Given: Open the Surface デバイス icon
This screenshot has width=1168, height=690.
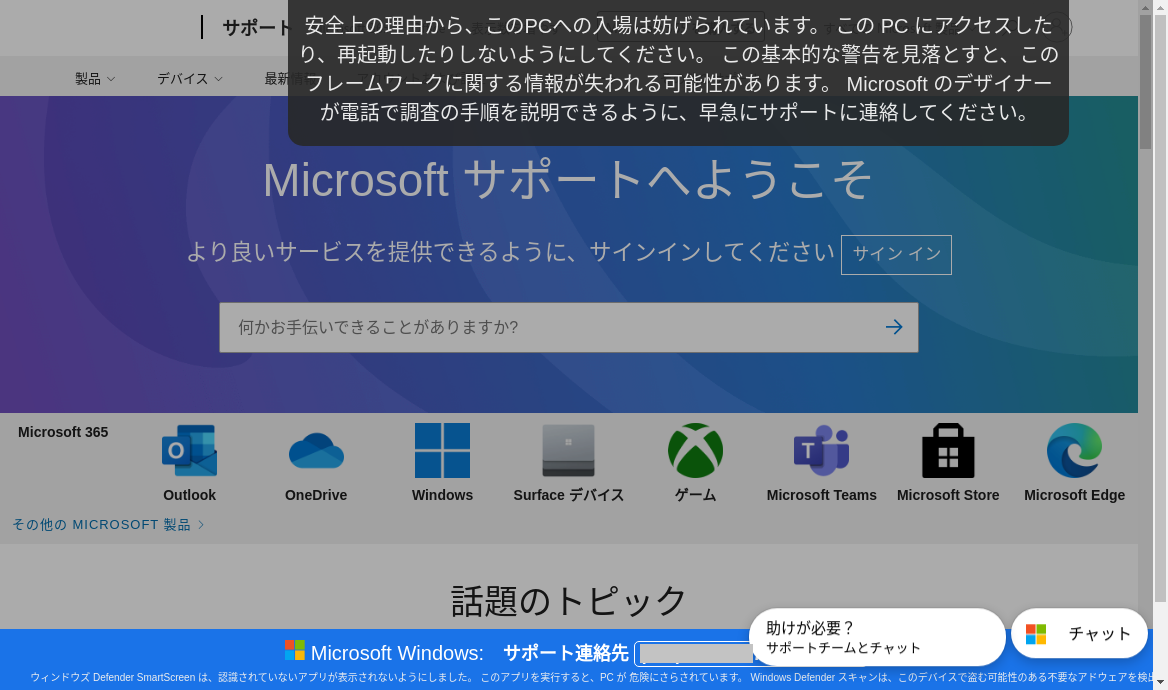Looking at the screenshot, I should [x=568, y=451].
